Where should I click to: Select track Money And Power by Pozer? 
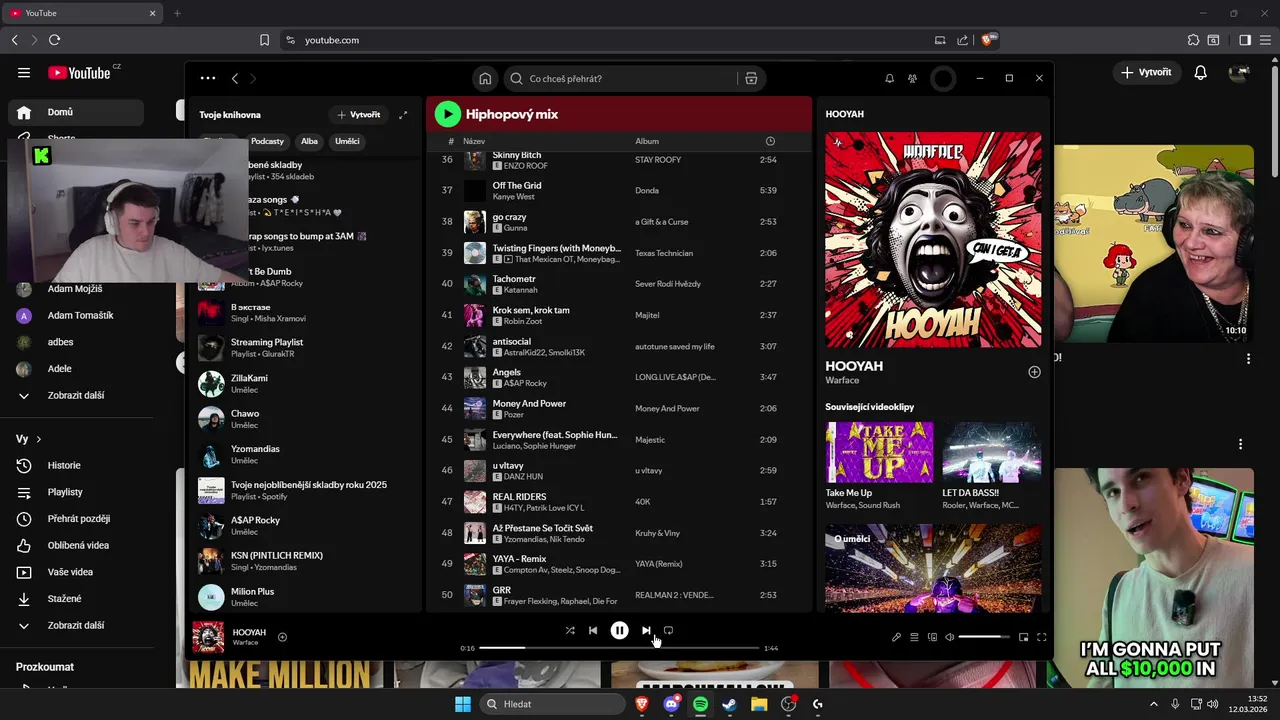click(x=619, y=408)
